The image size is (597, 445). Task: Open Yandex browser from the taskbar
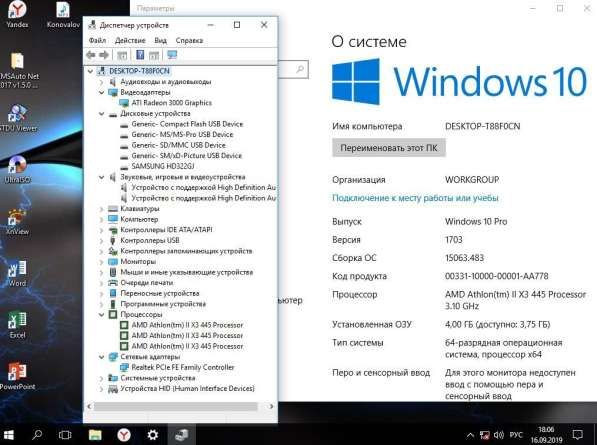(124, 435)
